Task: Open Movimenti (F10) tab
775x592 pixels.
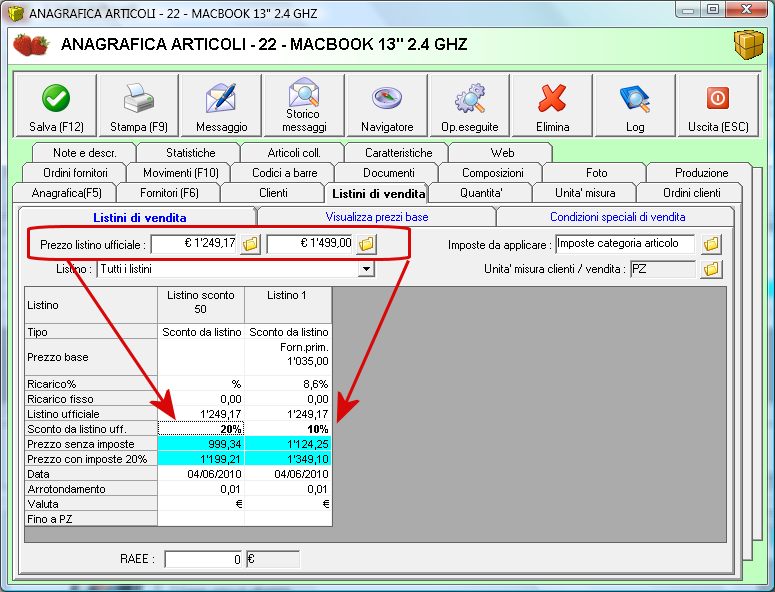Action: point(180,173)
